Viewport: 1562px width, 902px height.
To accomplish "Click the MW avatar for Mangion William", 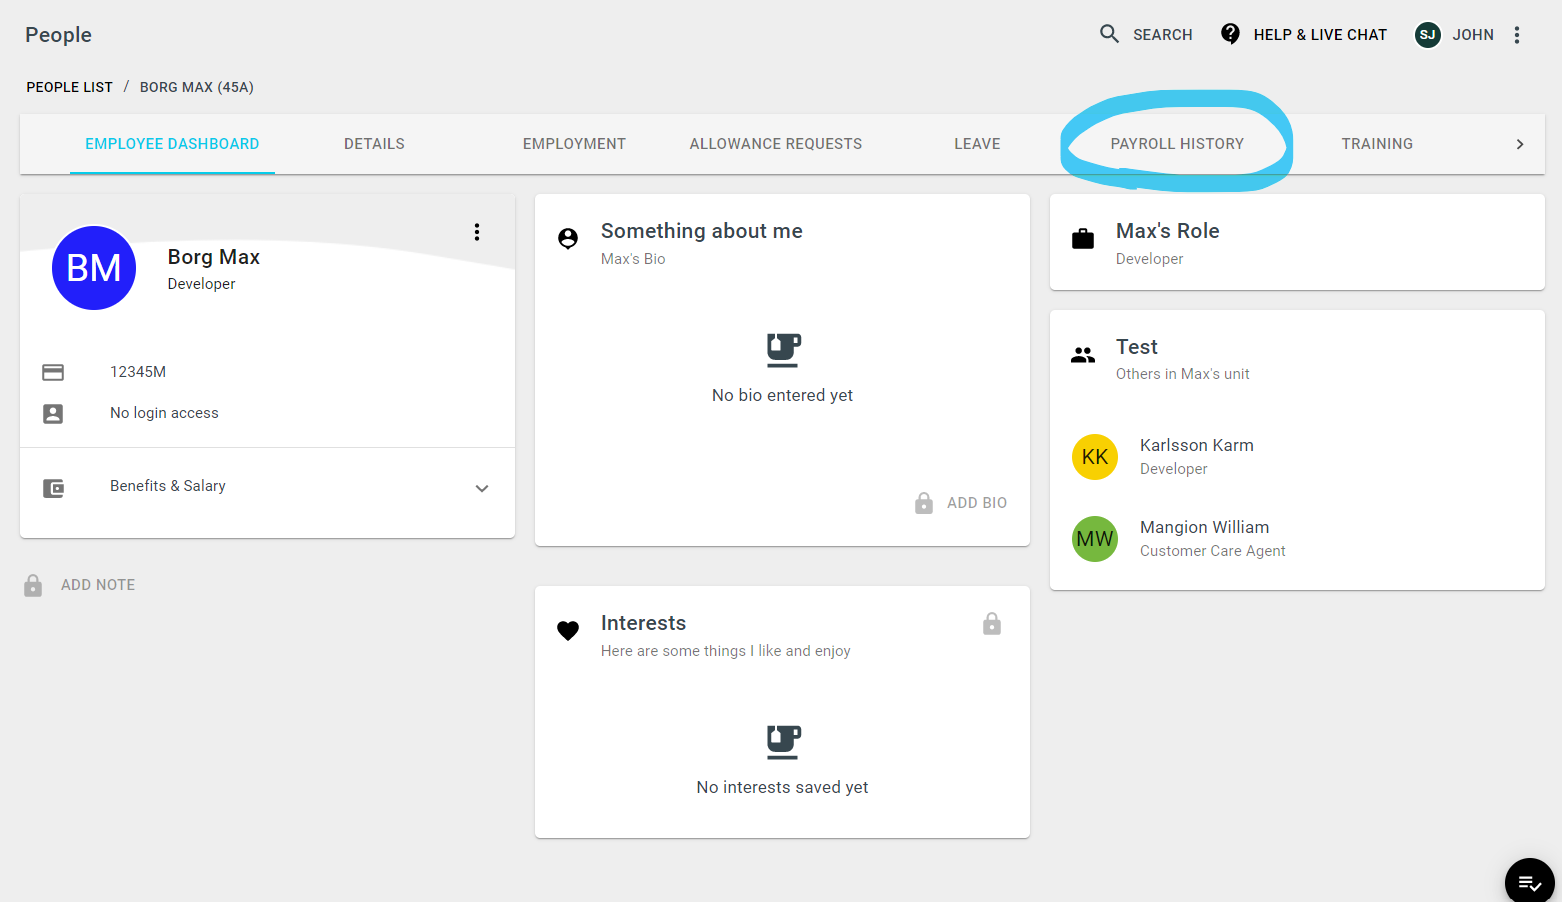I will tap(1095, 539).
